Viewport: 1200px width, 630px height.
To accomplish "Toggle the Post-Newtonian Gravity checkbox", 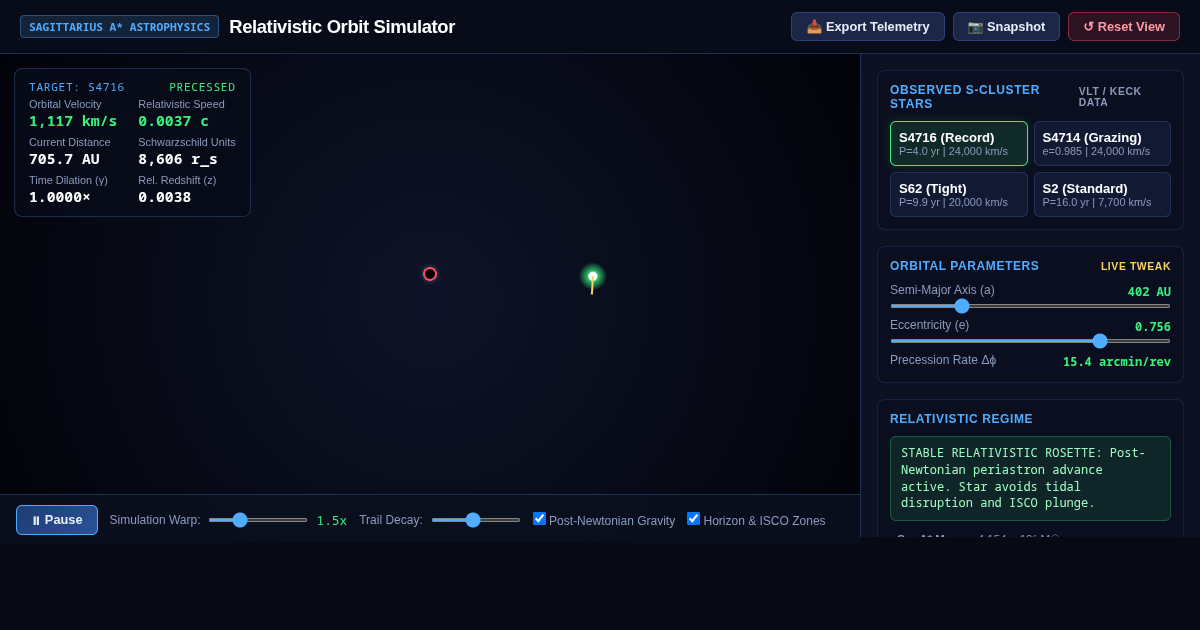I will pyautogui.click(x=539, y=518).
